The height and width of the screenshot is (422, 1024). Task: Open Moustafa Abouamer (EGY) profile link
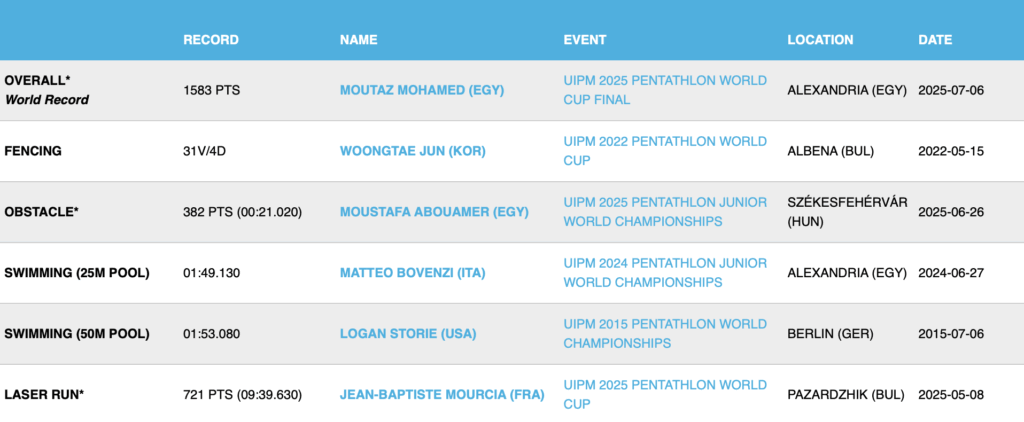point(434,212)
